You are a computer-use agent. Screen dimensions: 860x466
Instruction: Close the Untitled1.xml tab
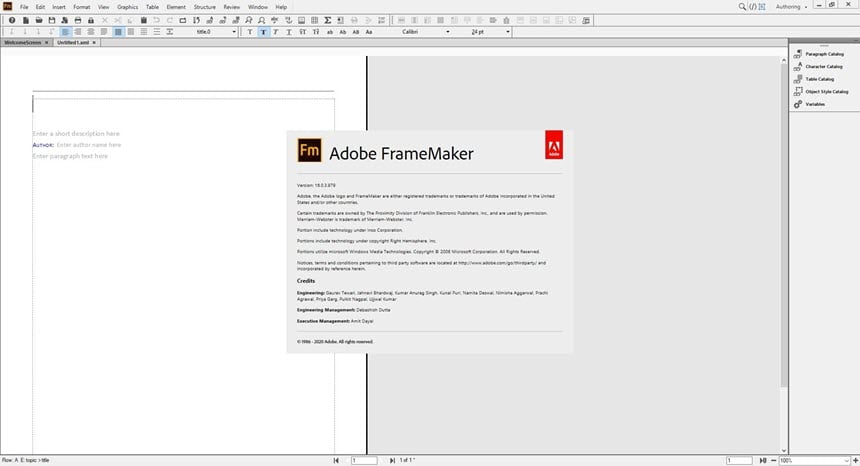[94, 42]
